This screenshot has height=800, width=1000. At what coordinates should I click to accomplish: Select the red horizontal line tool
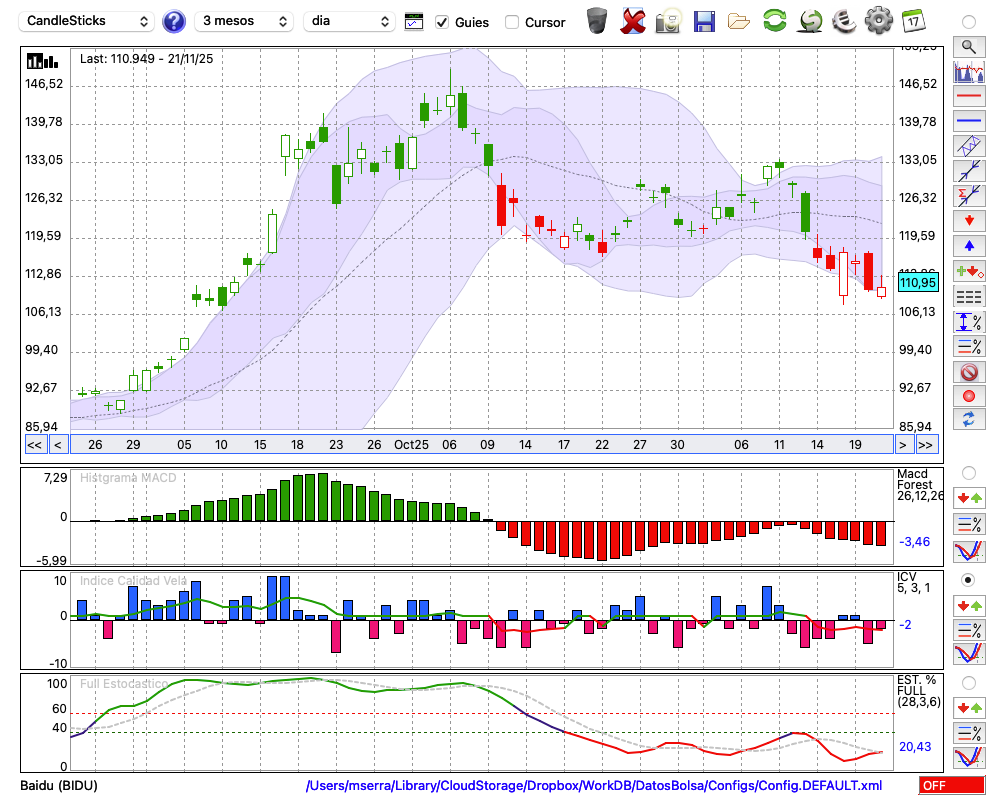pos(968,96)
